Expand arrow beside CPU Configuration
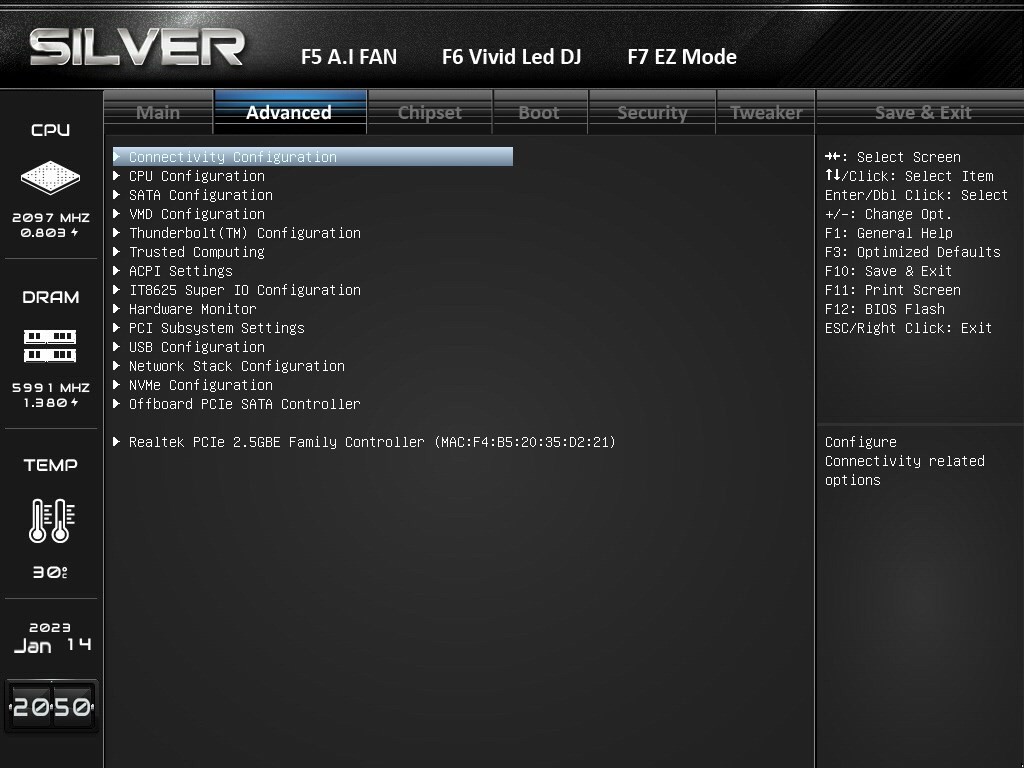The height and width of the screenshot is (768, 1024). click(x=117, y=175)
